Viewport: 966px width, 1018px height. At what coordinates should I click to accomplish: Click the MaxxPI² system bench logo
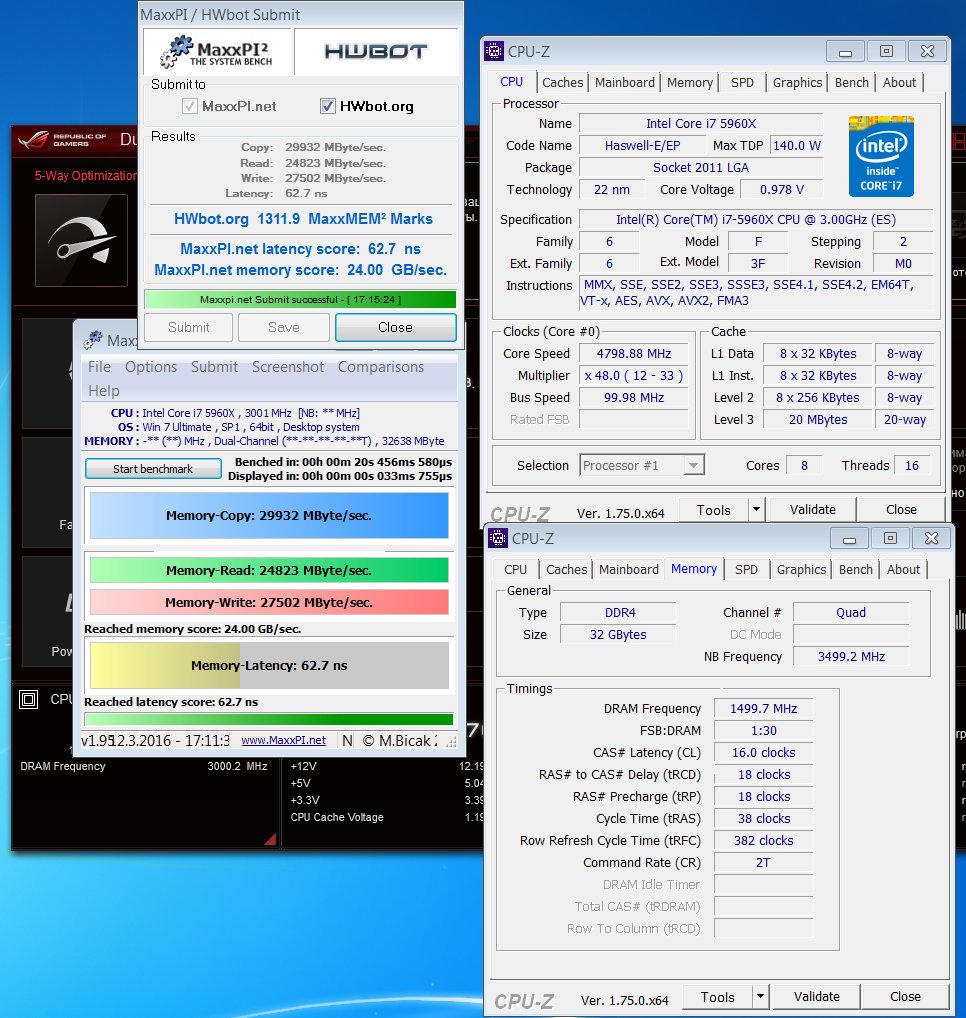pyautogui.click(x=218, y=52)
